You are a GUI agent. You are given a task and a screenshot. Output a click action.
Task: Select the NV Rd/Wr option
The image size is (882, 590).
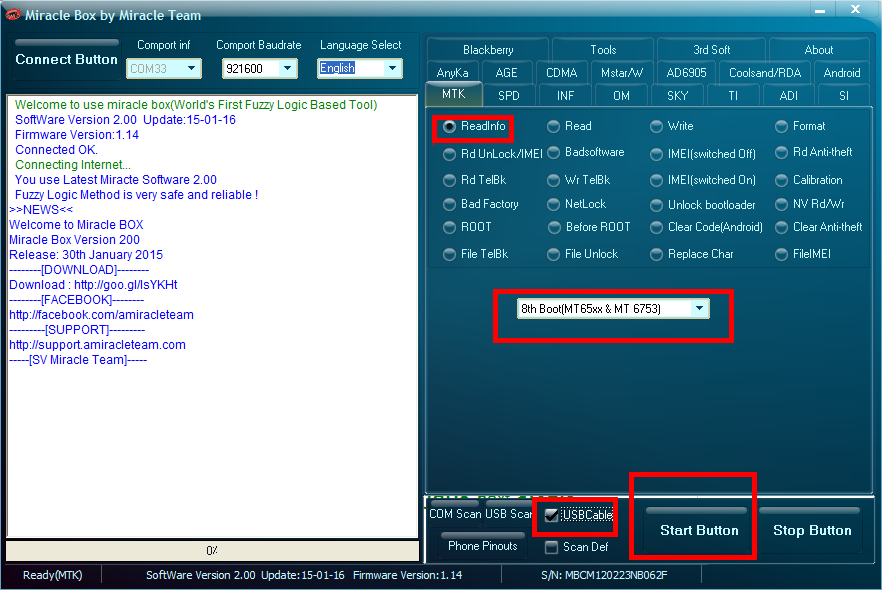click(810, 204)
